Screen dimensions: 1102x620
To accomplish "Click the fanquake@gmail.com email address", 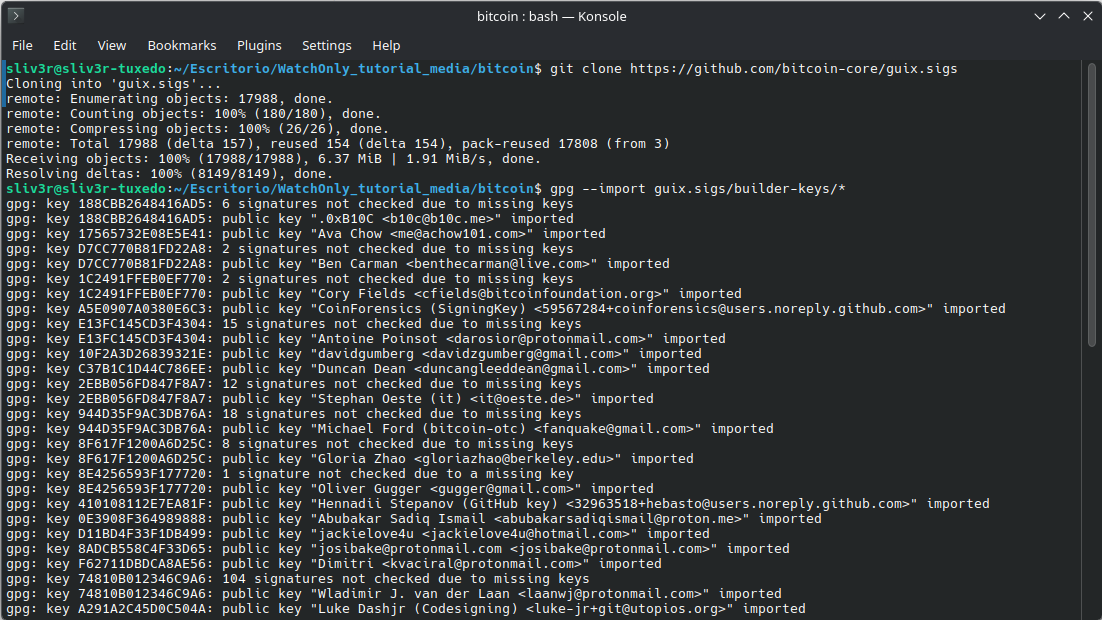I will tap(614, 429).
